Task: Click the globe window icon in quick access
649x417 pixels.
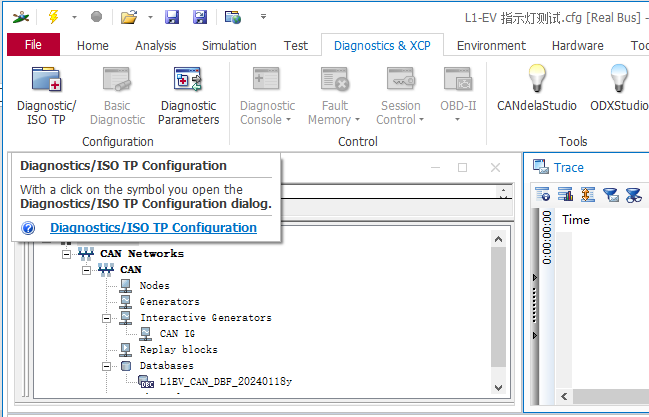Action: pos(233,17)
